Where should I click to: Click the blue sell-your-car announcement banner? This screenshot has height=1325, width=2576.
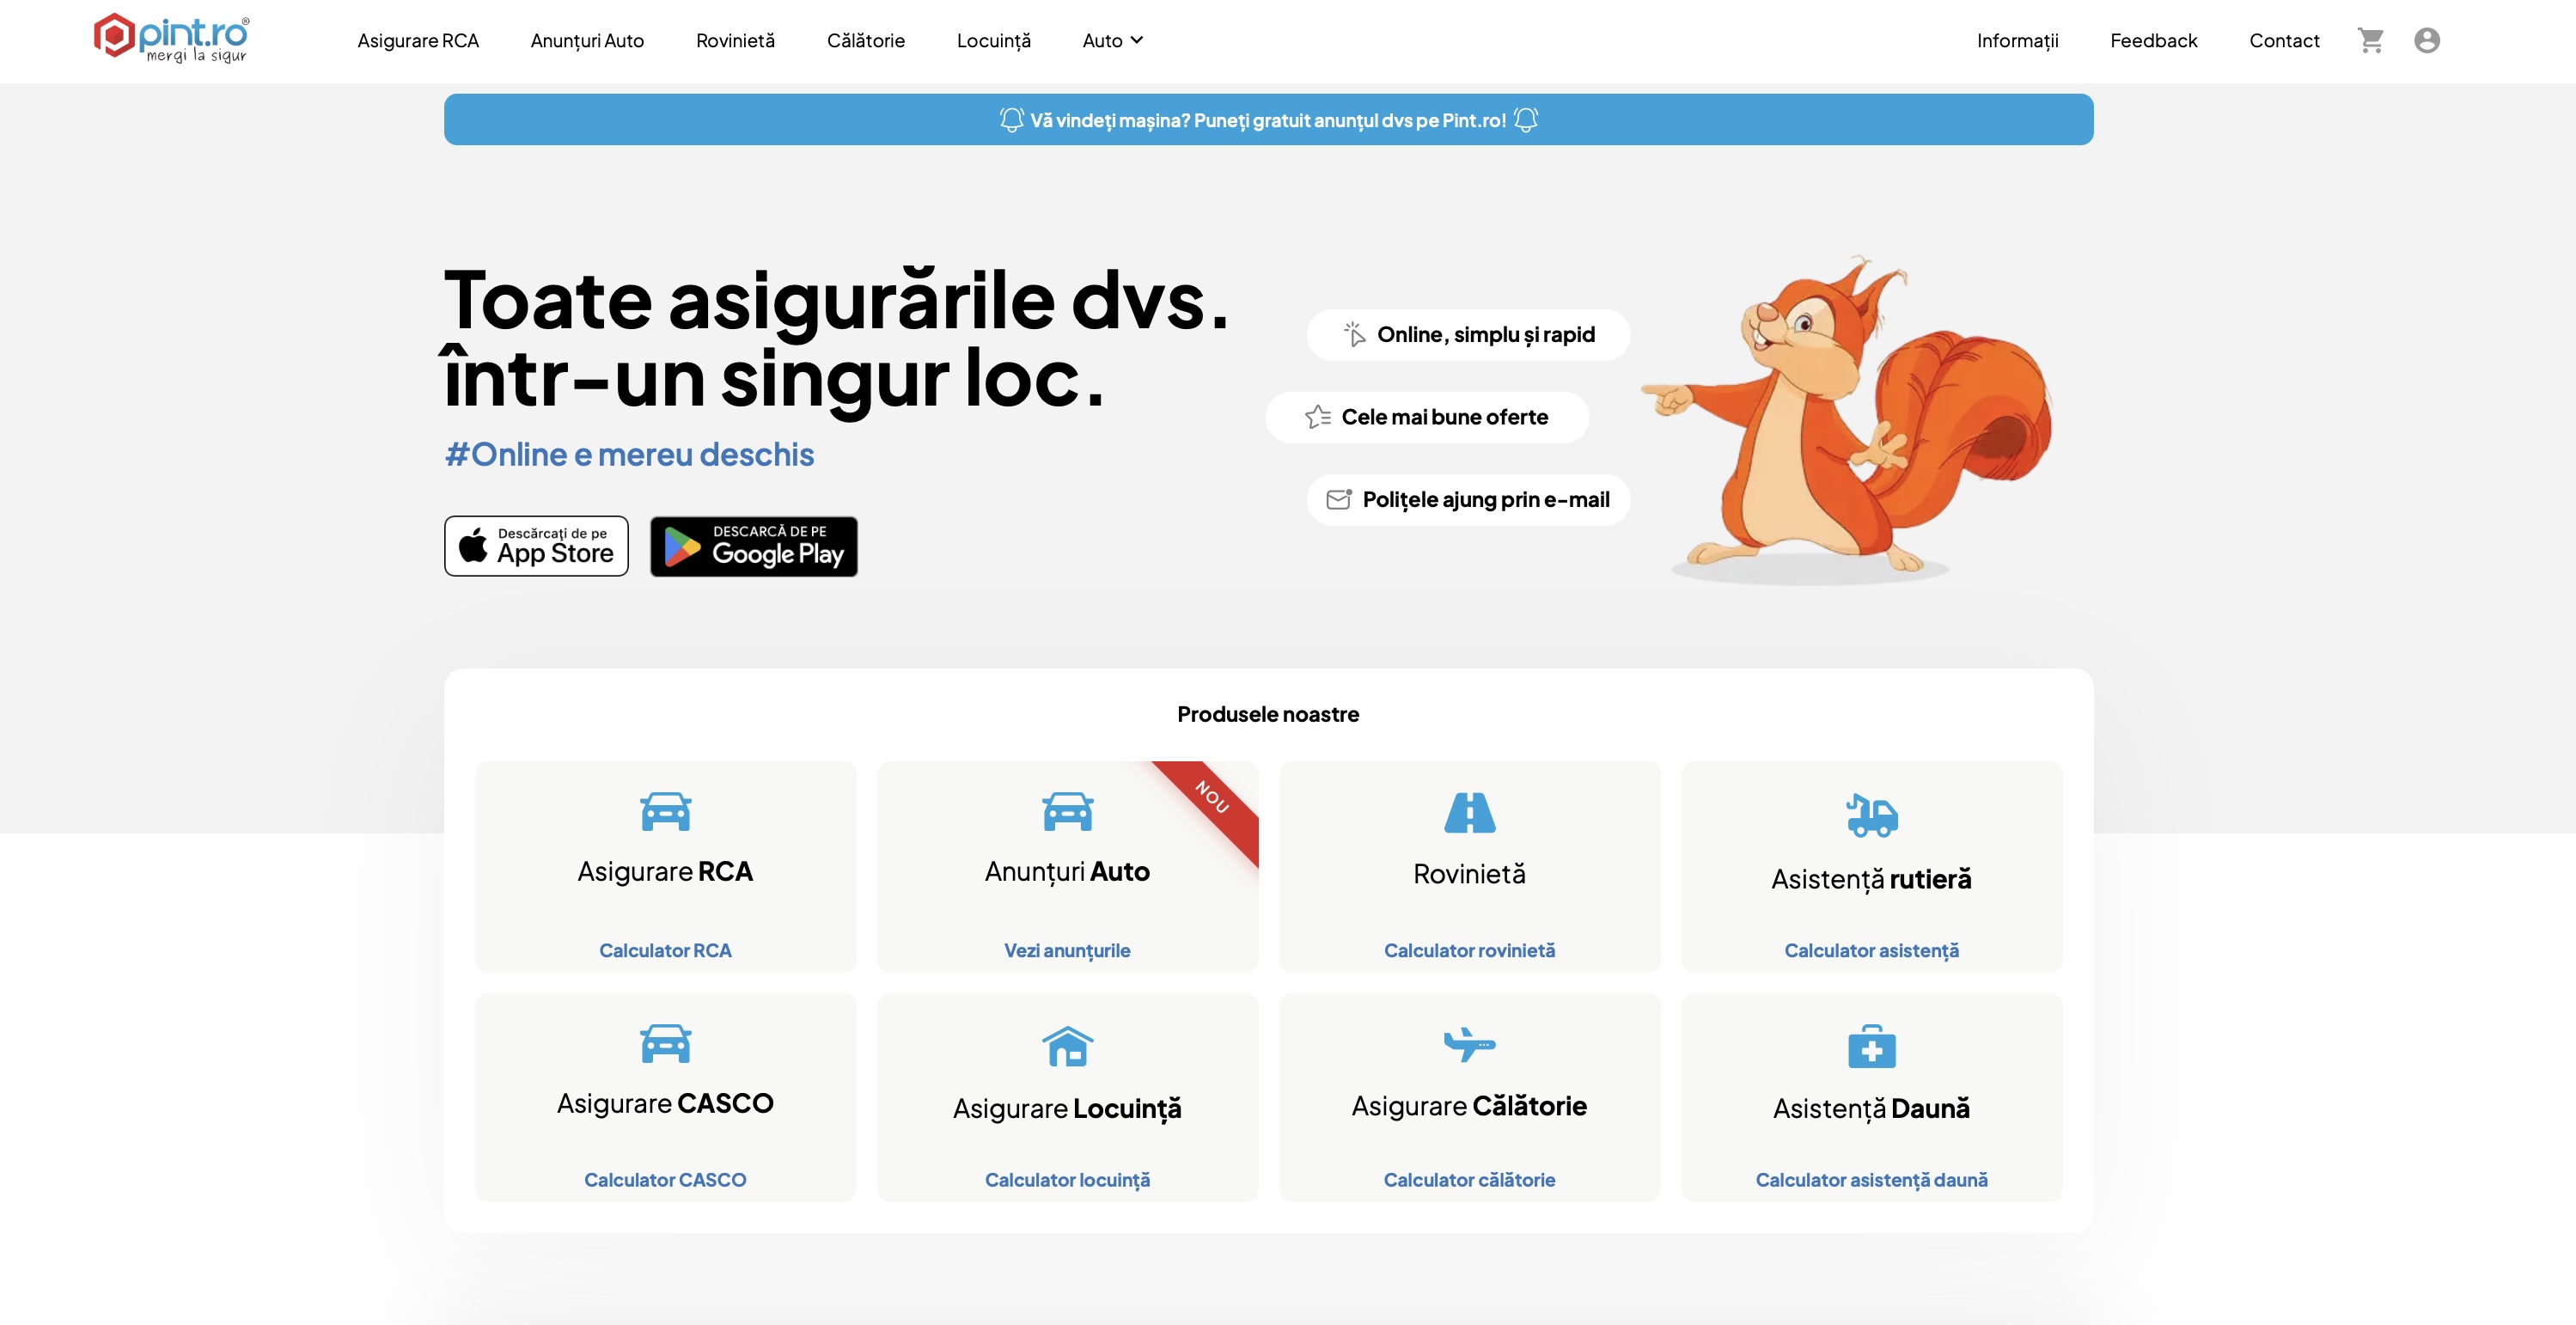pyautogui.click(x=1268, y=120)
